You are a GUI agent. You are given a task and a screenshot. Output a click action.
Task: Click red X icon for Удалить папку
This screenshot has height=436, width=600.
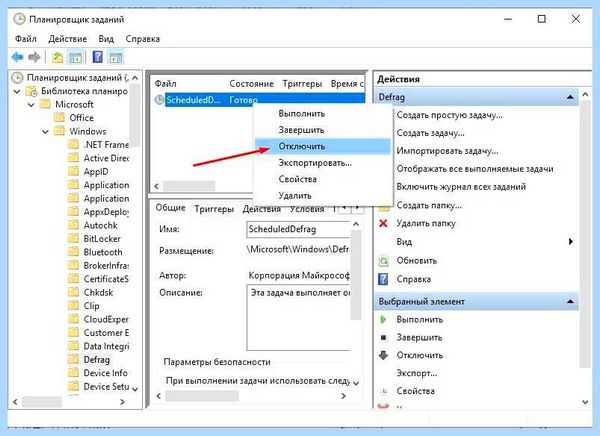tap(383, 223)
